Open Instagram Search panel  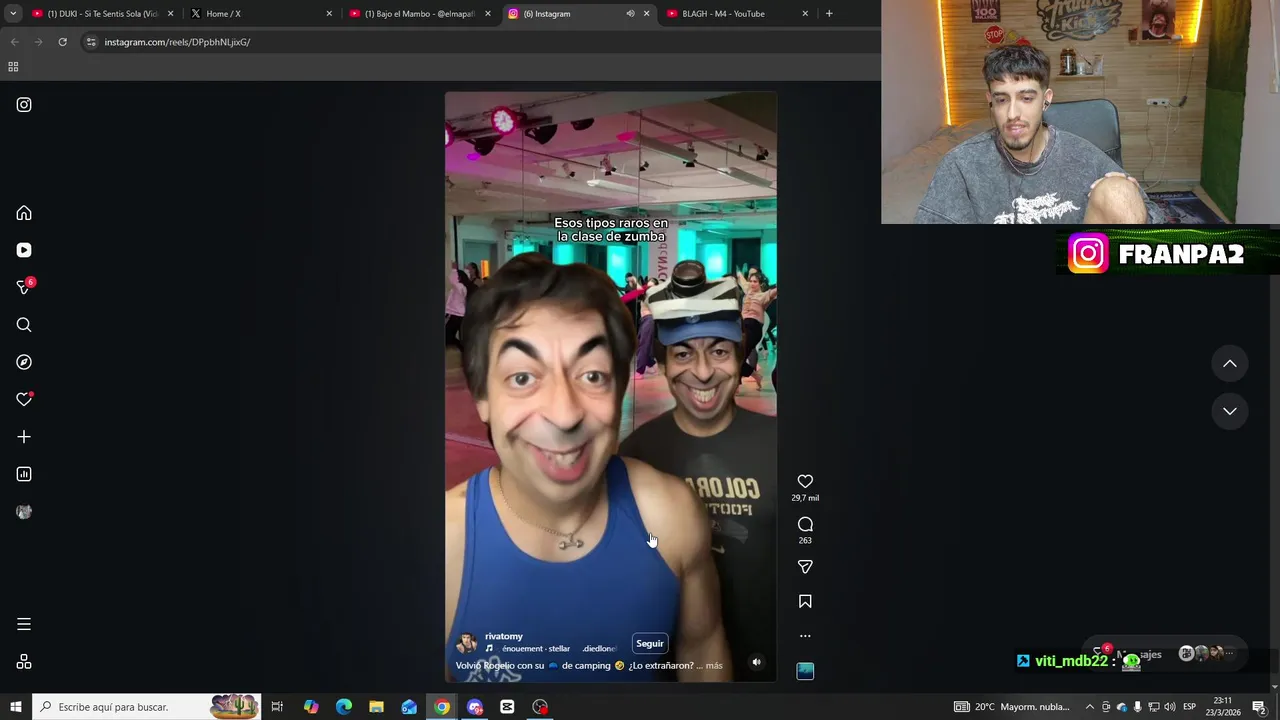click(24, 325)
